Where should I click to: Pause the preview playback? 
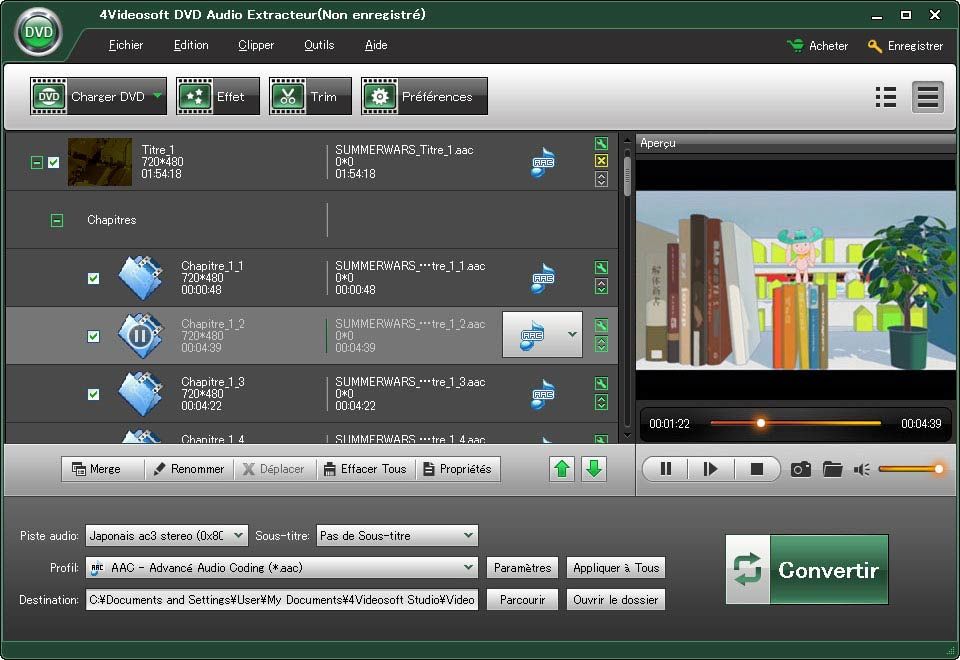(666, 469)
